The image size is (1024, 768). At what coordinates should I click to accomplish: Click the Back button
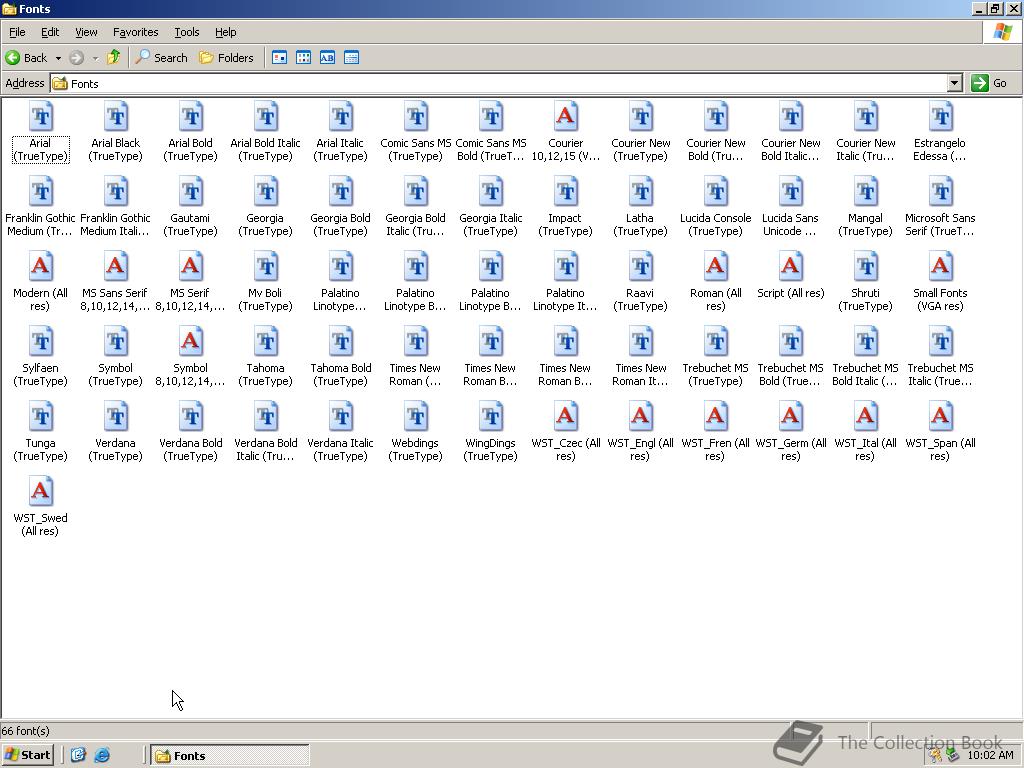pyautogui.click(x=27, y=57)
